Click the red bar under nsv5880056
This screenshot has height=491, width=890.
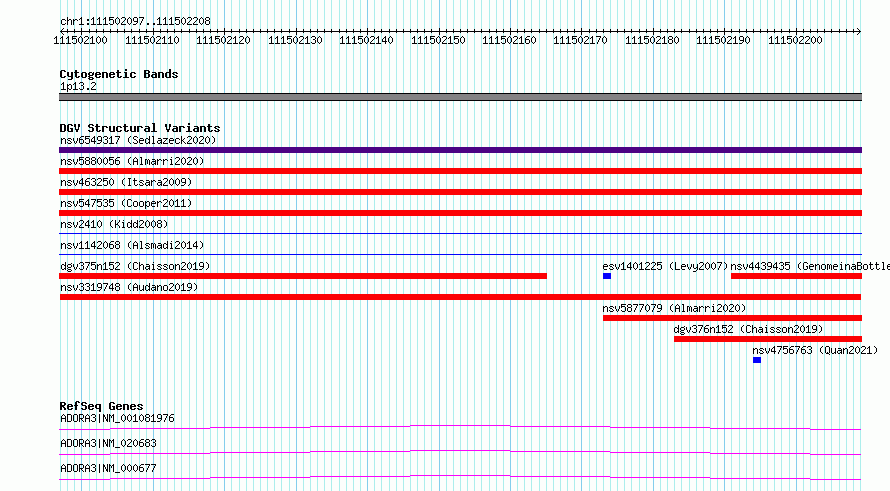point(460,171)
